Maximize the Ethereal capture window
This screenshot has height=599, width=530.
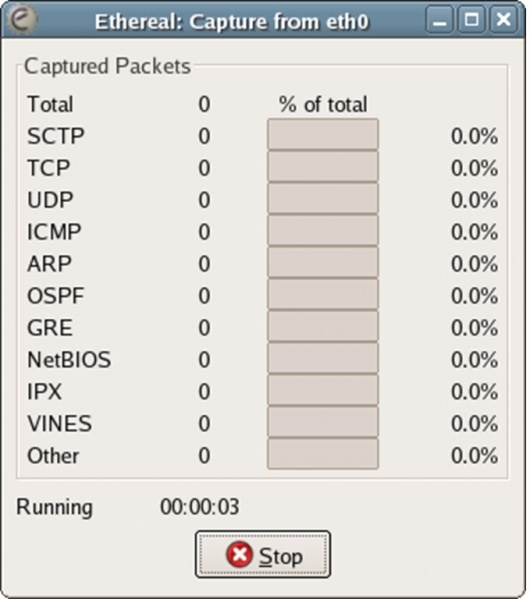[472, 19]
